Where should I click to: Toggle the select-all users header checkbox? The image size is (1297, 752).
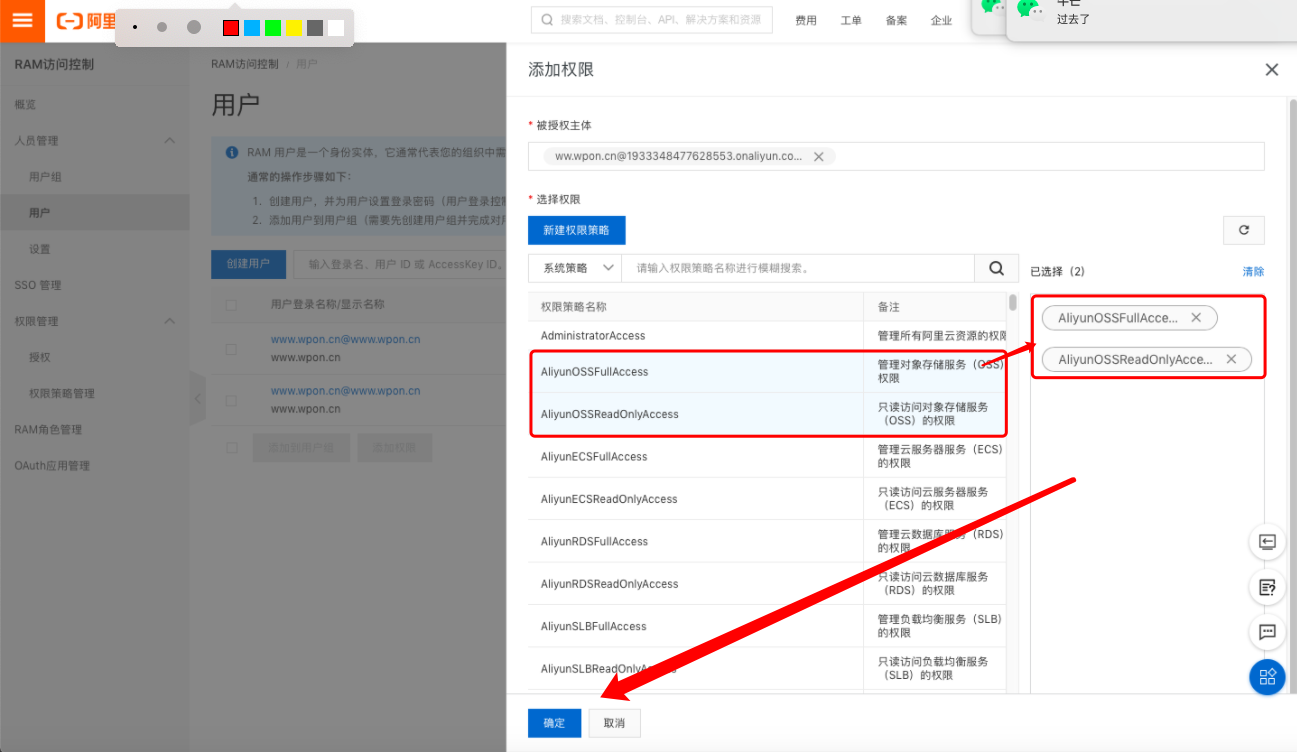(231, 304)
